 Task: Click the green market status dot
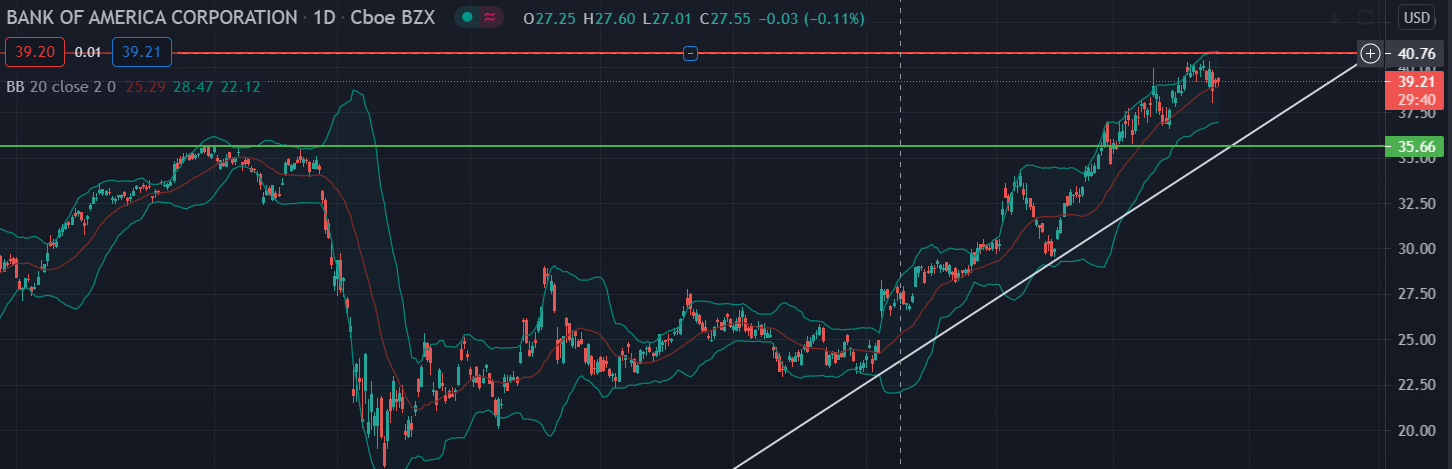466,18
